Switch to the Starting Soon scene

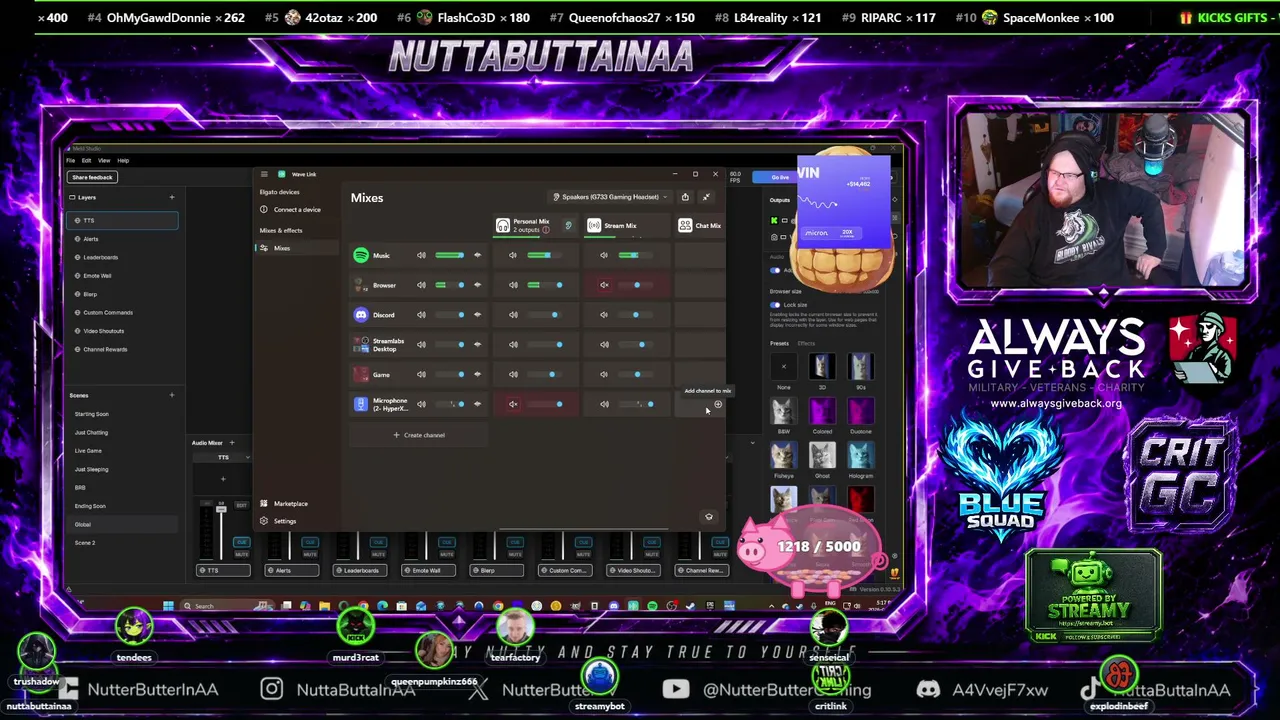coord(122,414)
